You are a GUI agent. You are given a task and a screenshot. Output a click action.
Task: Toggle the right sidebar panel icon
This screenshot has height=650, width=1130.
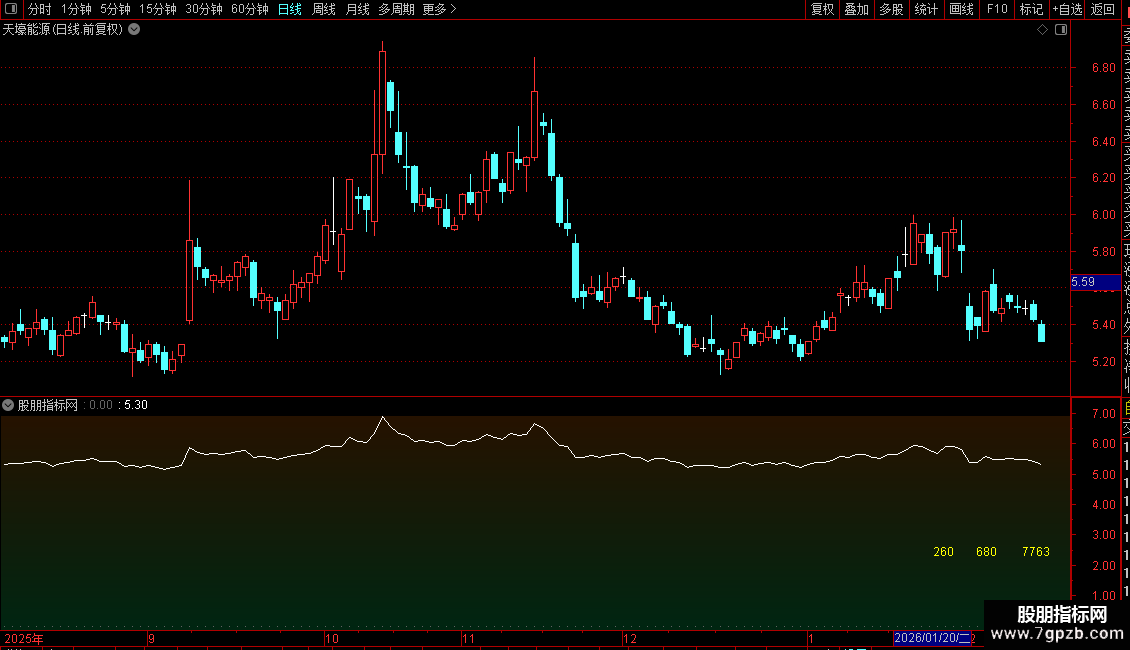point(1061,30)
